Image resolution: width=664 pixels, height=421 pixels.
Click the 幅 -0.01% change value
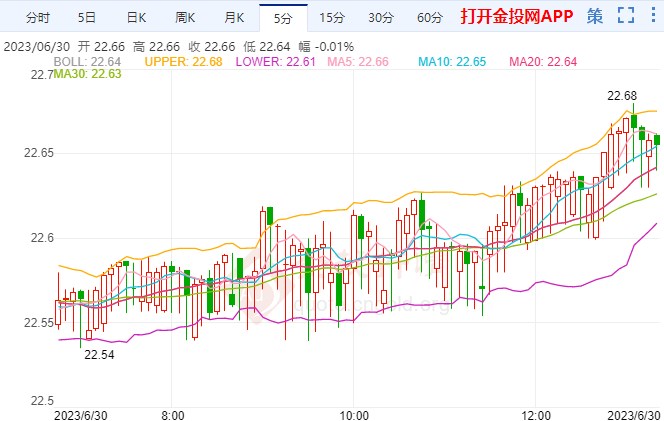click(x=326, y=47)
